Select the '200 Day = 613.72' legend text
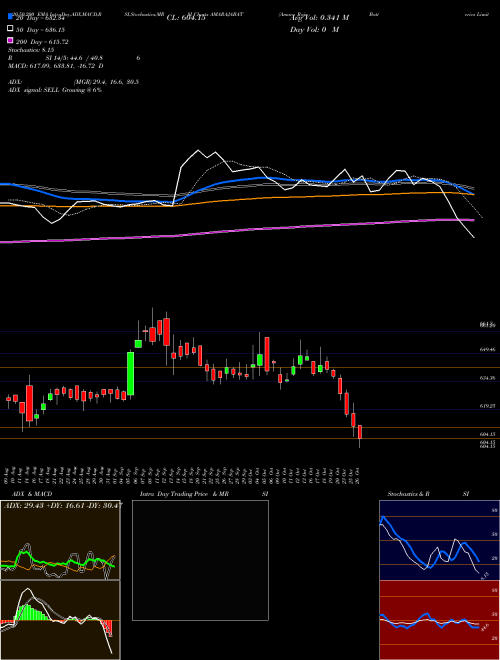Image resolution: width=500 pixels, height=660 pixels. click(x=42, y=42)
